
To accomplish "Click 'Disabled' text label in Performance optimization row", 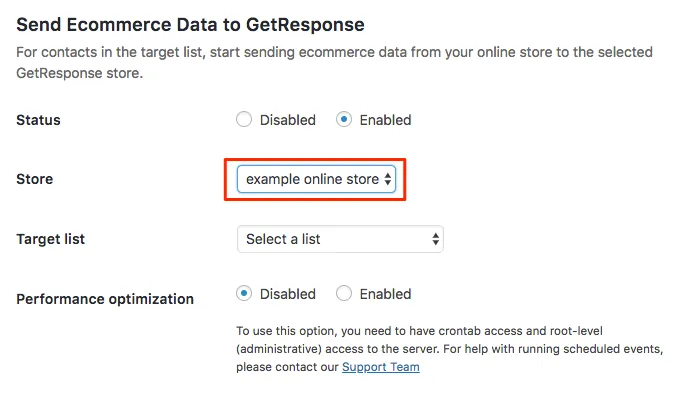I will 287,294.
